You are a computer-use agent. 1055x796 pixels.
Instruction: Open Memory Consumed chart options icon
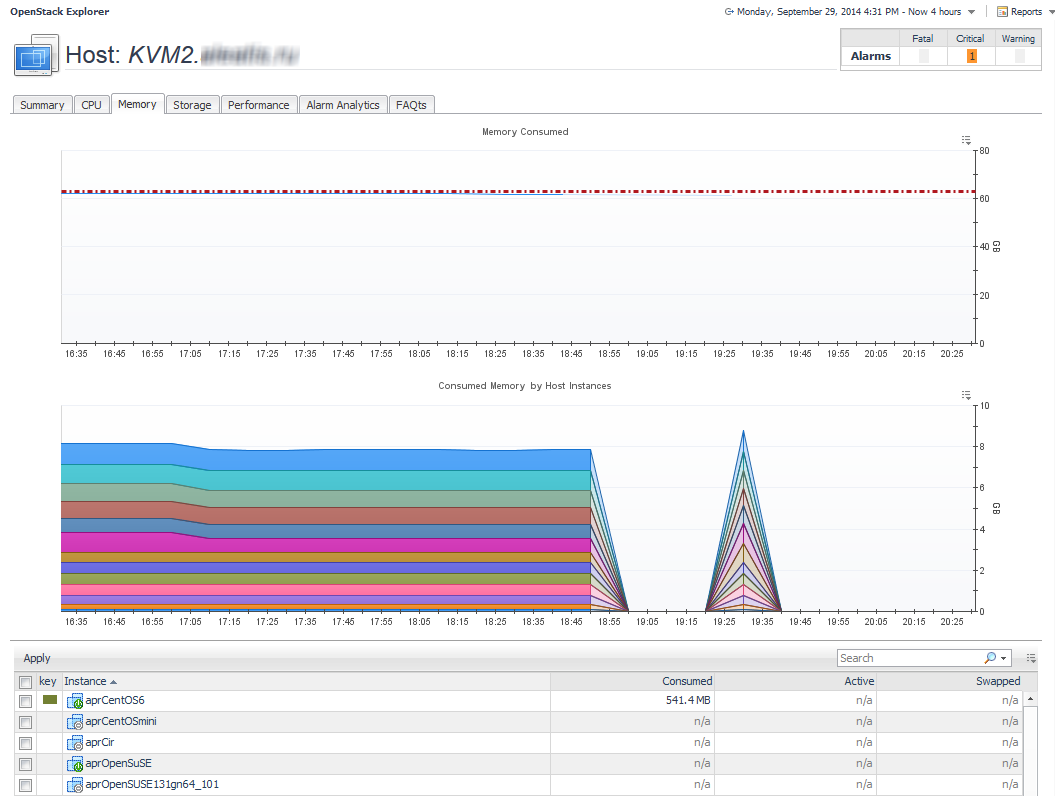(966, 140)
